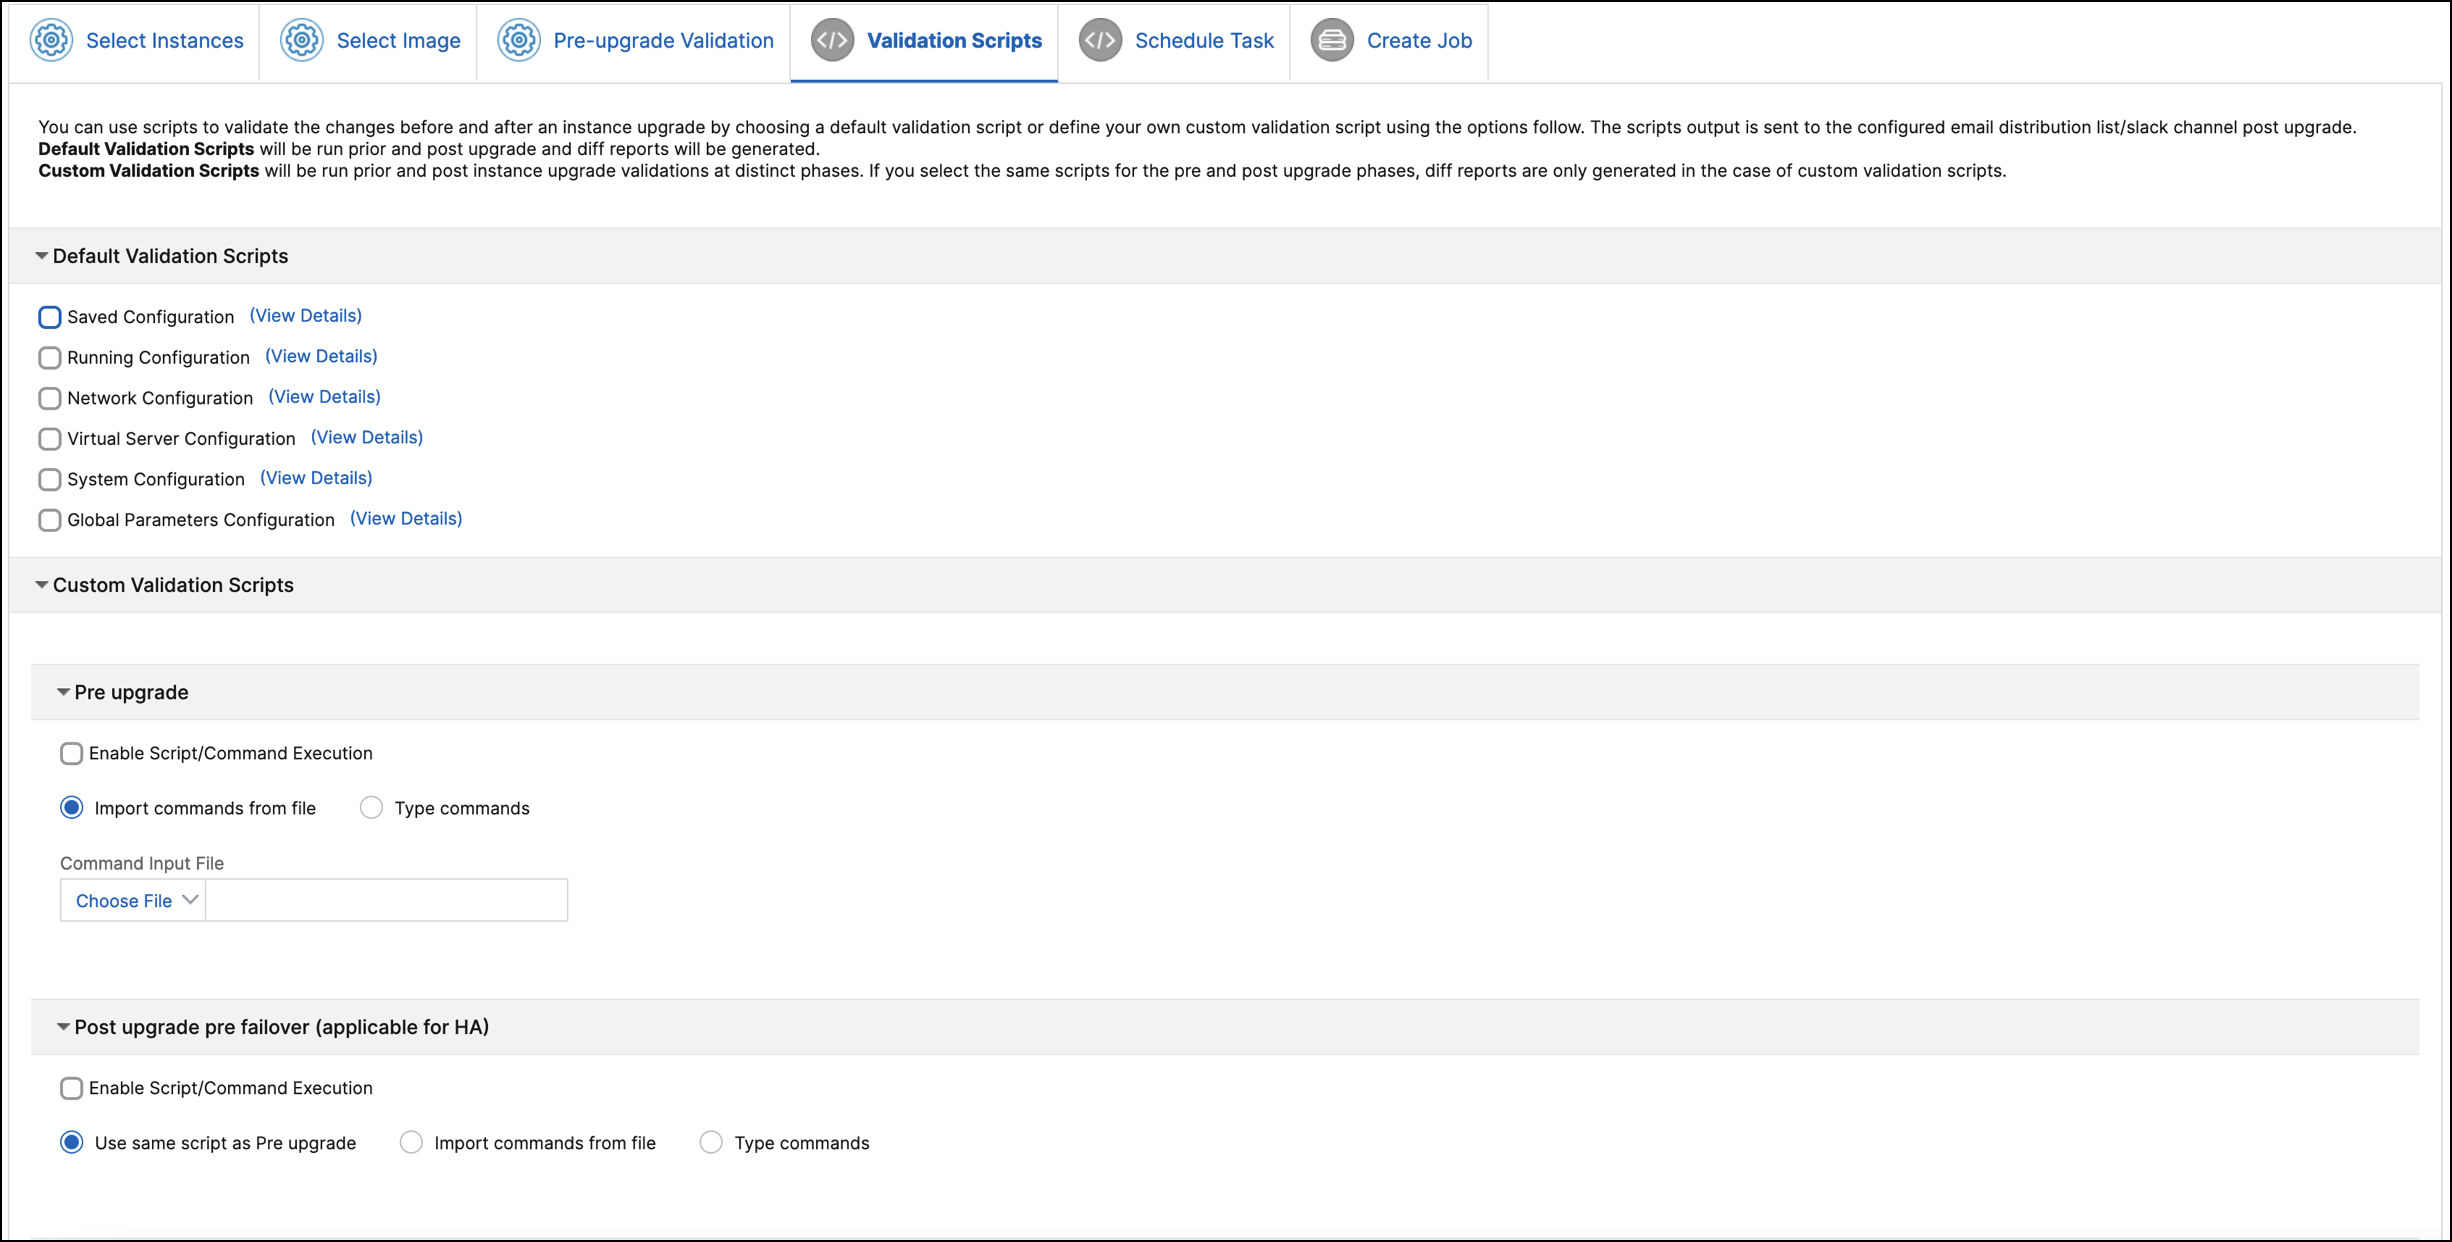This screenshot has height=1242, width=2452.
Task: Collapse Post upgrade pre failover section
Action: 63,1027
